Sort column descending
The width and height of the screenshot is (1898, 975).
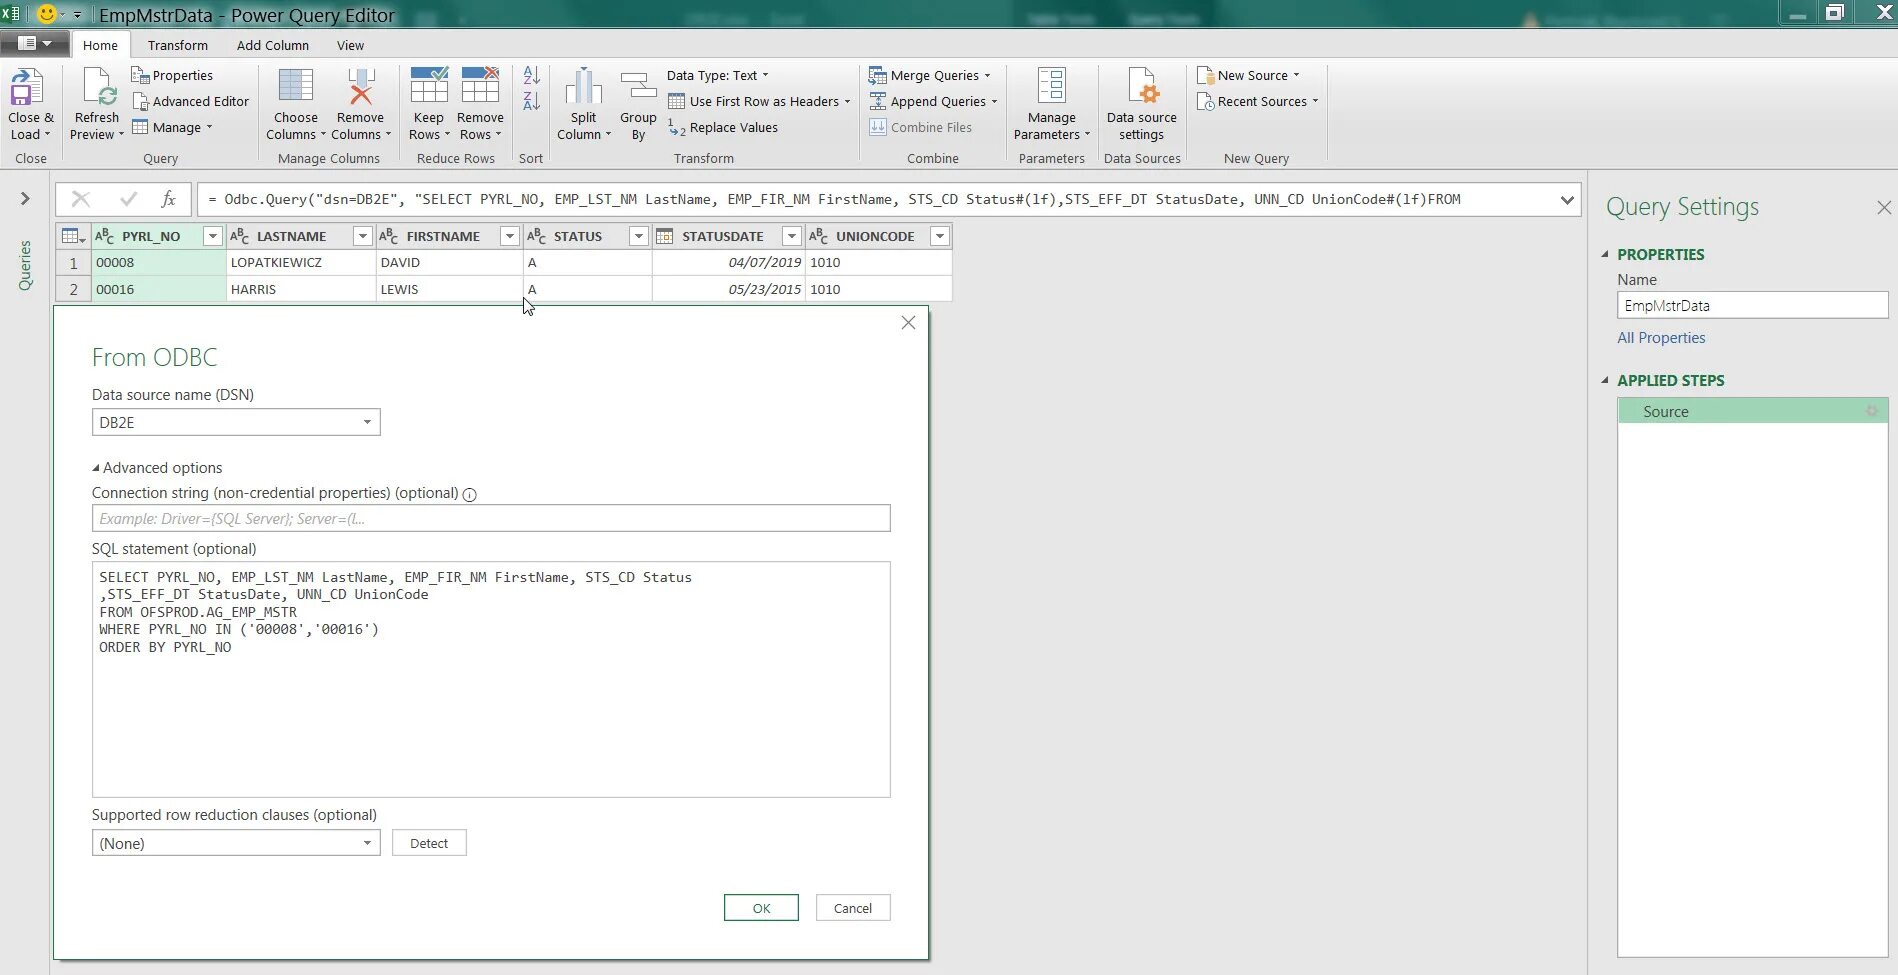(531, 100)
